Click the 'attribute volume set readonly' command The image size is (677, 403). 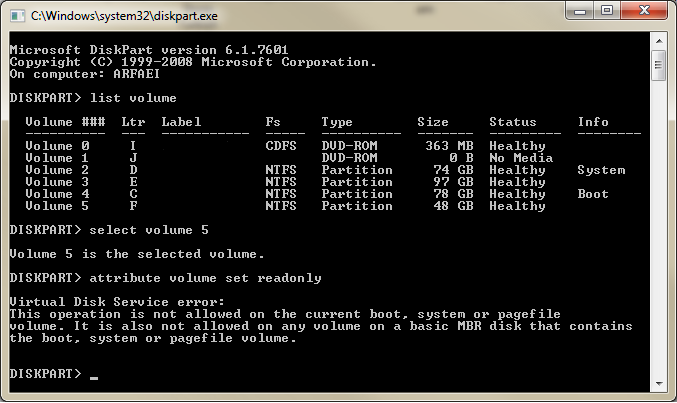pos(205,278)
